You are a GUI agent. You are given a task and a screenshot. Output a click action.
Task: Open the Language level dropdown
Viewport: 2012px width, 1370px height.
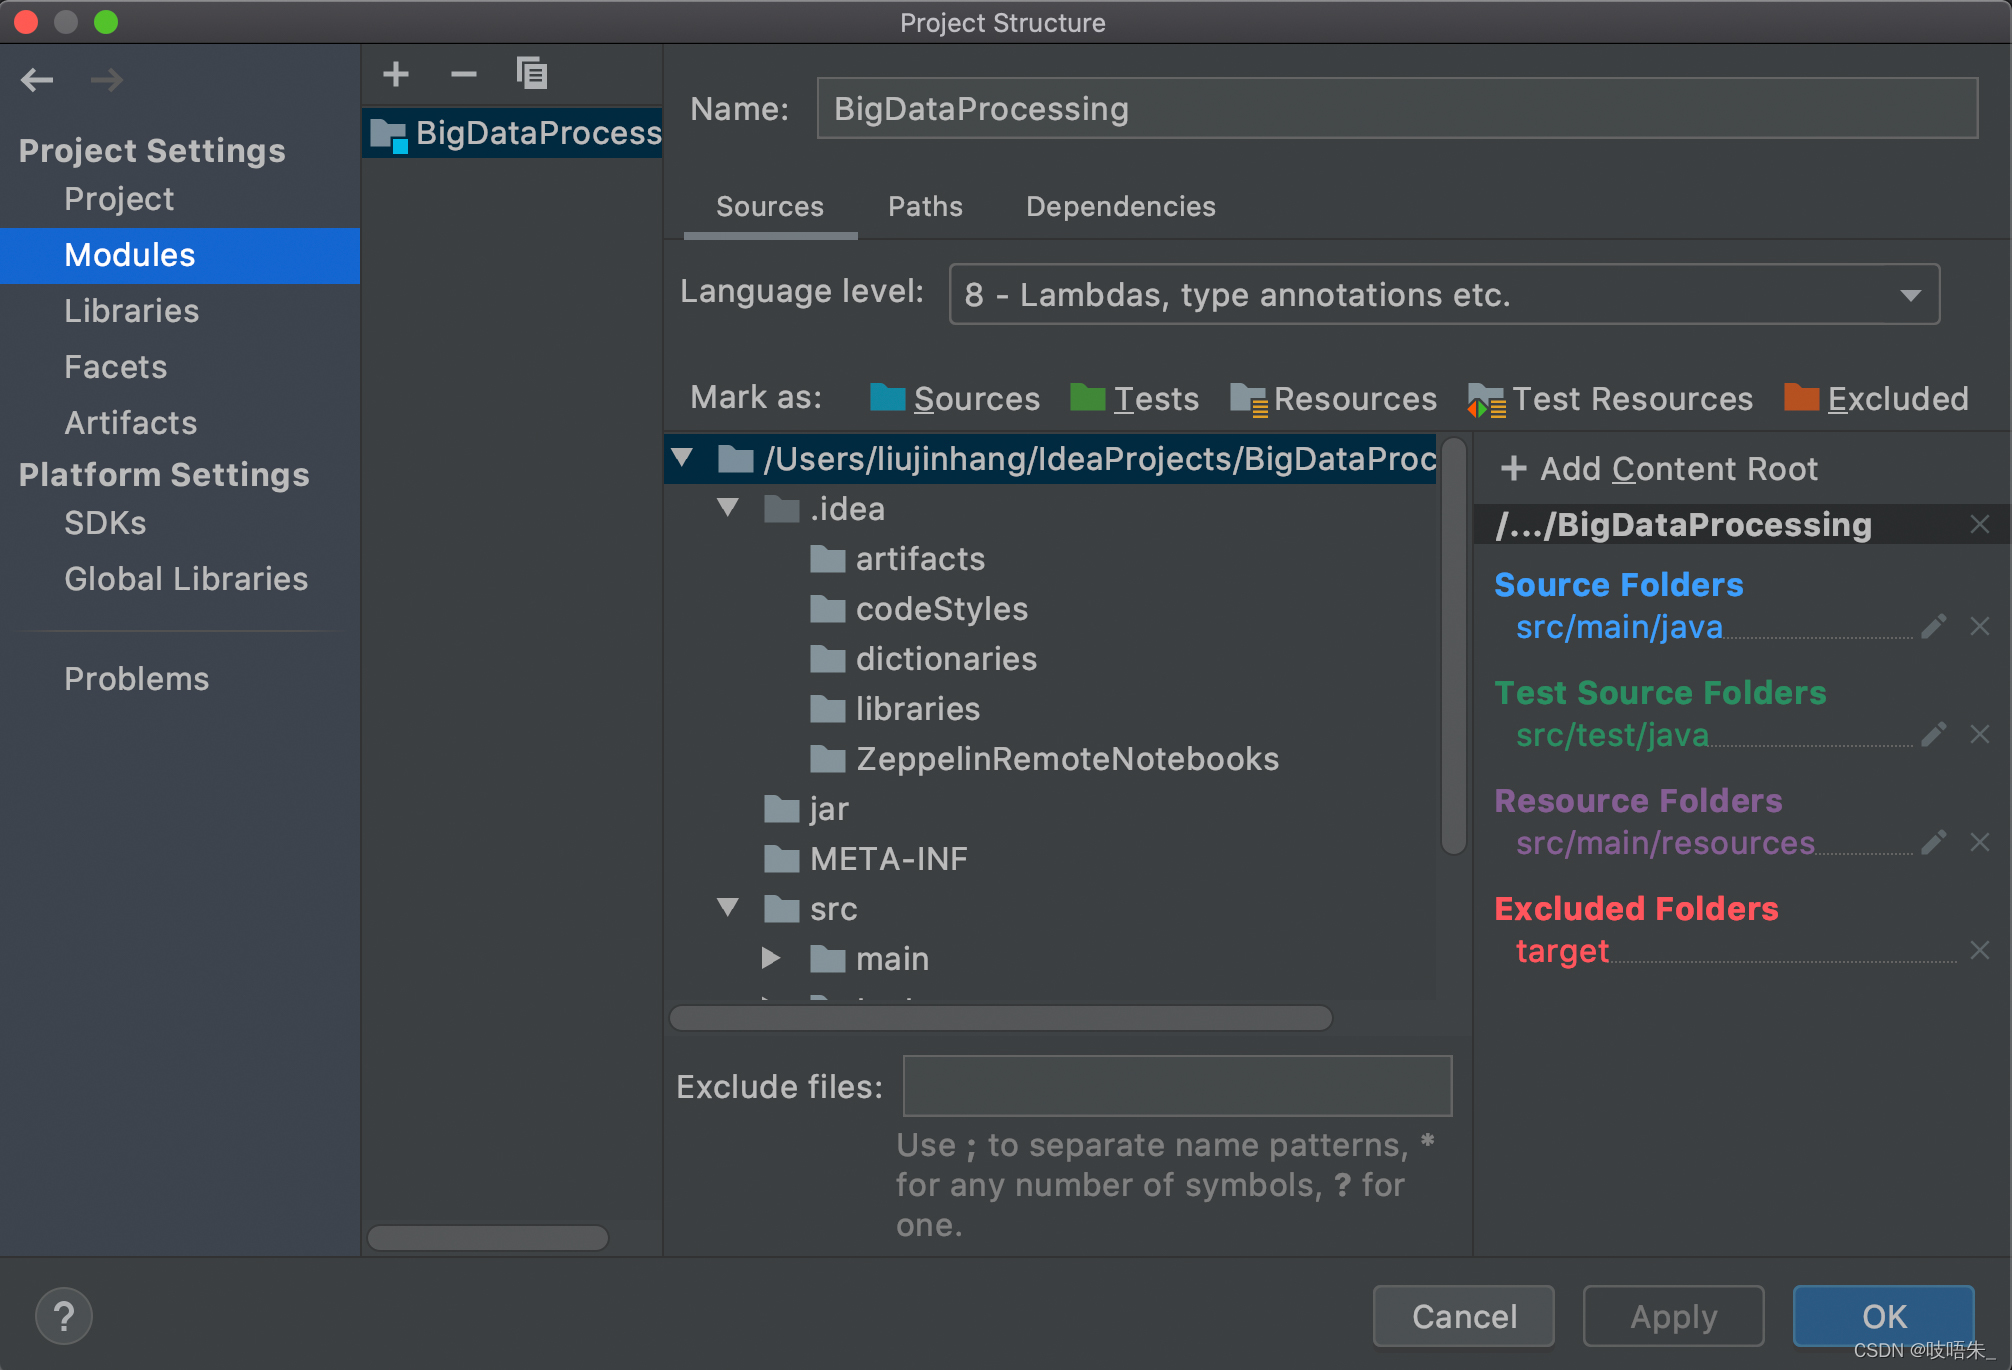[1443, 295]
